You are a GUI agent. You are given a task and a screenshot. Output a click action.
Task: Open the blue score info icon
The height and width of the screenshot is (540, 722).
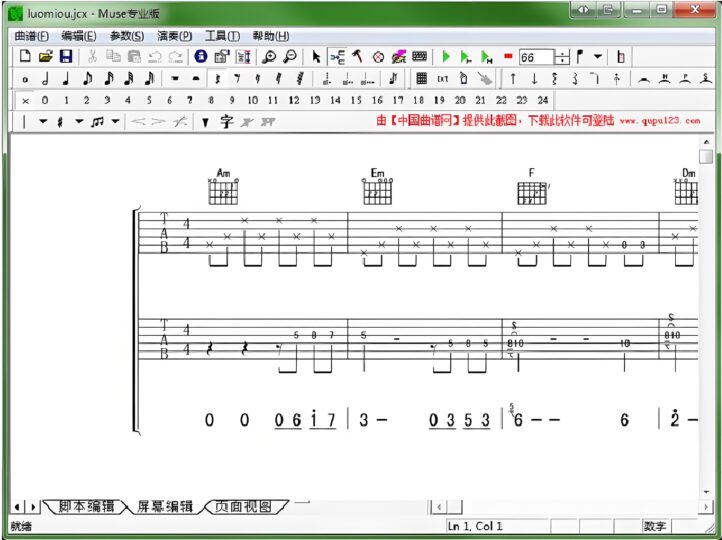pyautogui.click(x=200, y=57)
